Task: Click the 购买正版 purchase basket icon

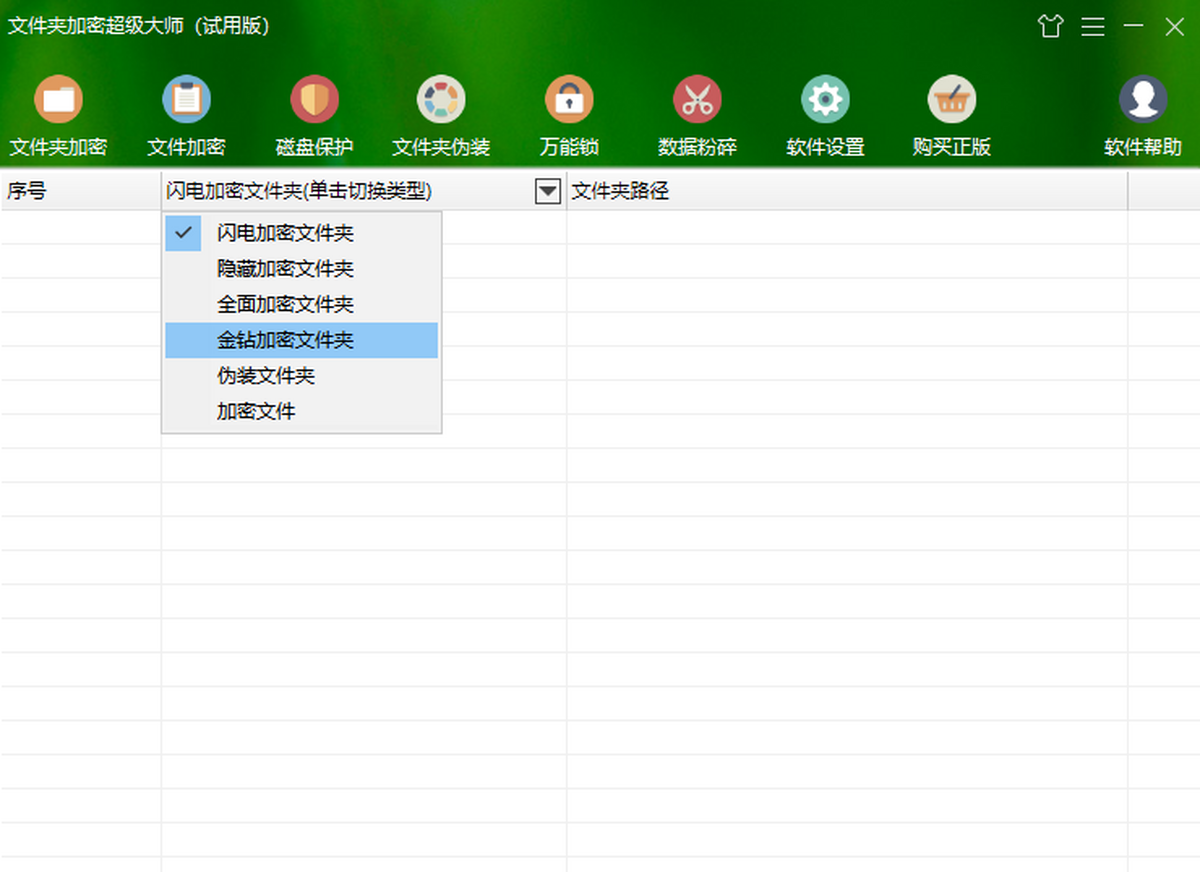Action: point(951,101)
